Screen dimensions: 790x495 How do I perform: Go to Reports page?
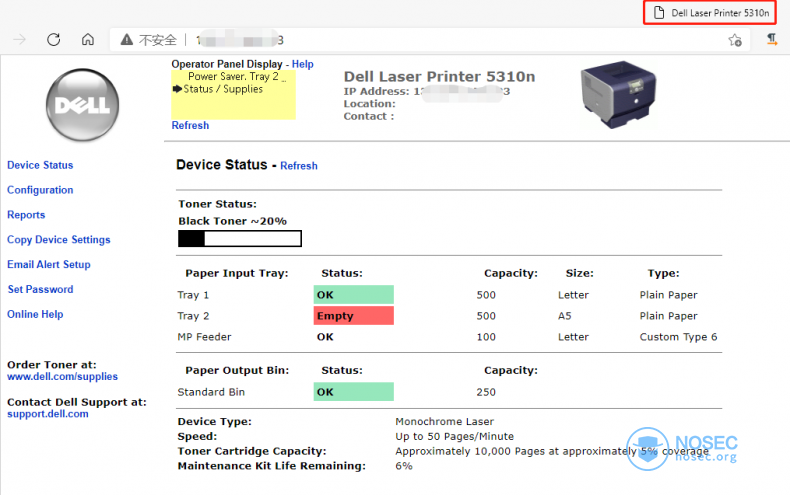[26, 215]
